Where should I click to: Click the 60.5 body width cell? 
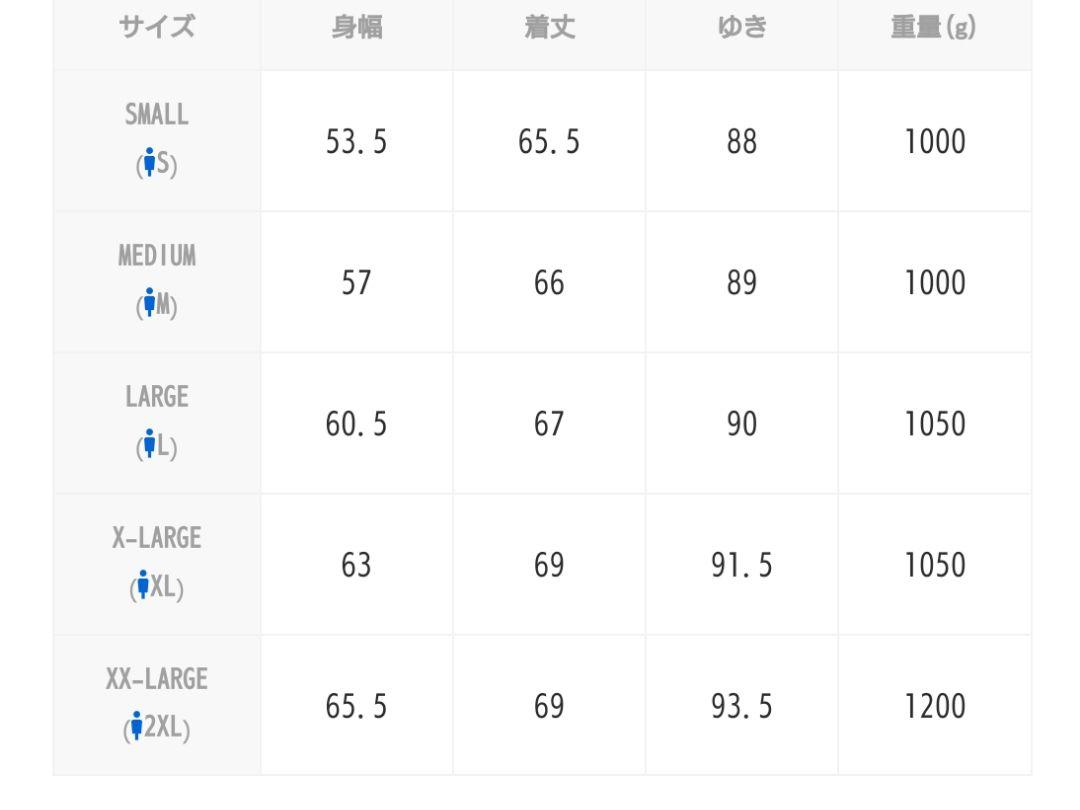point(357,423)
